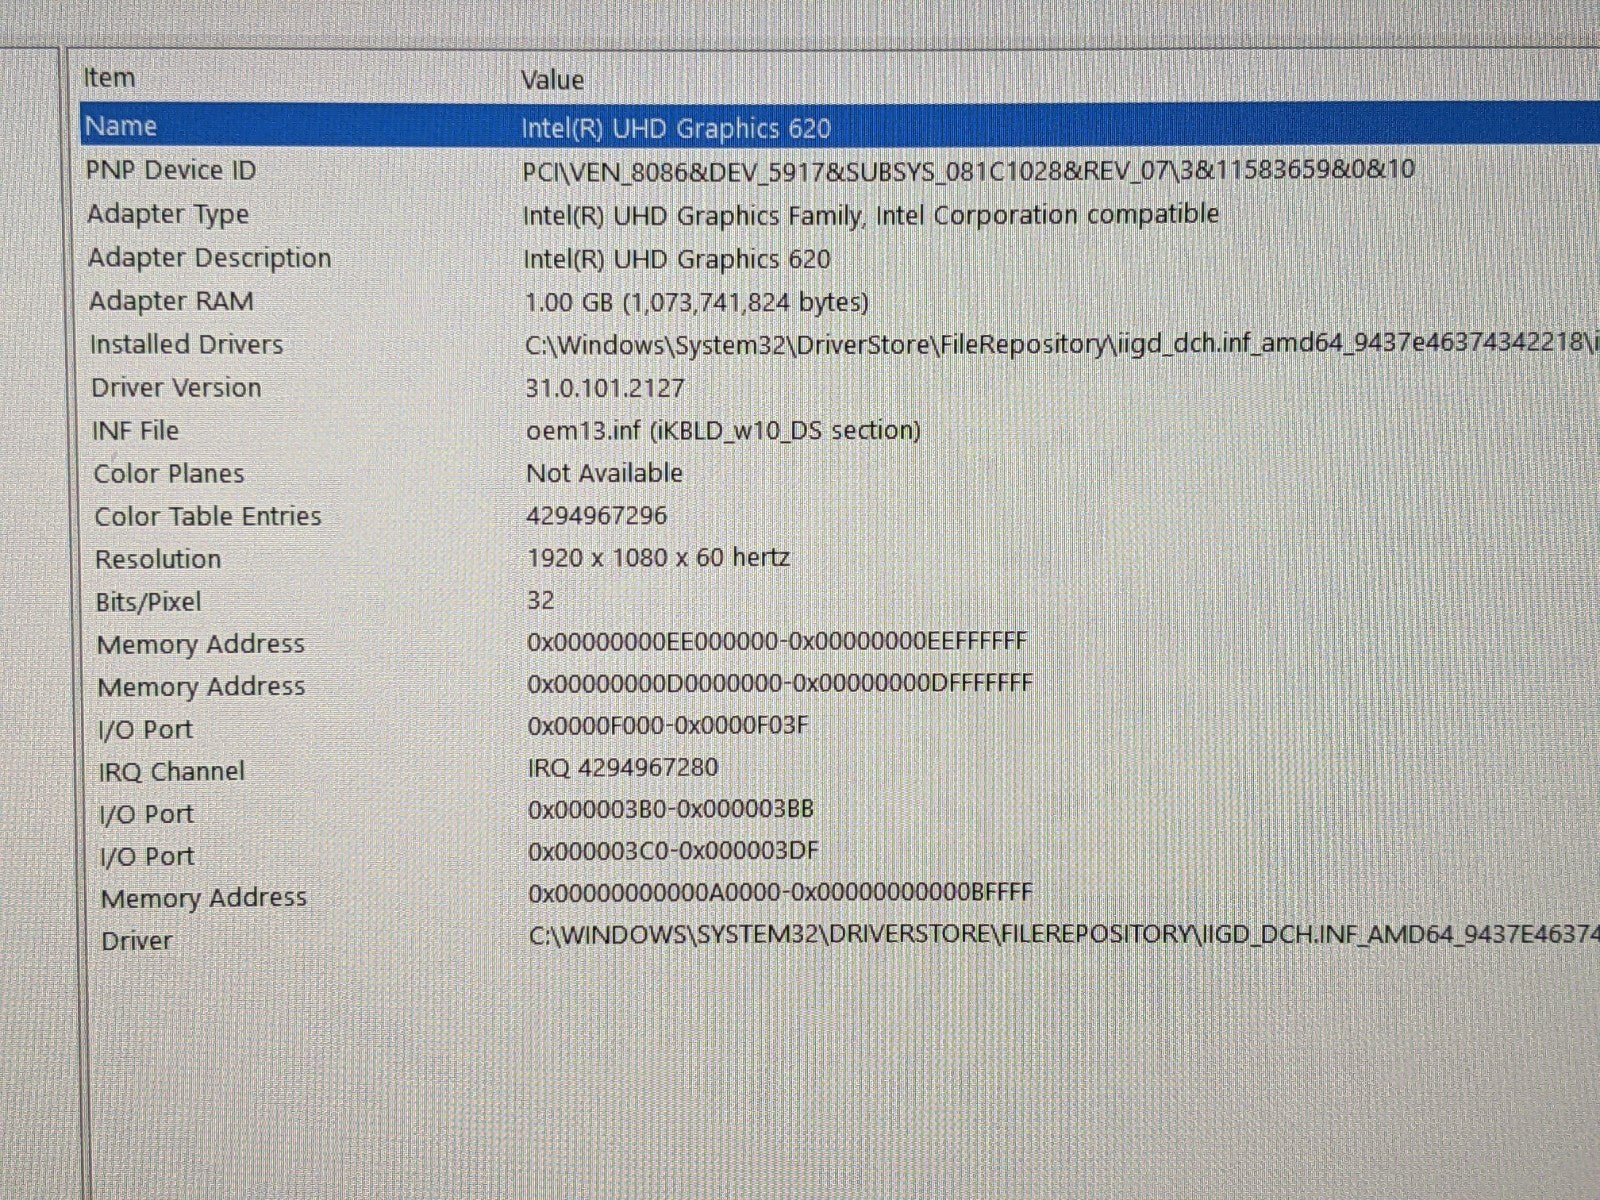Click the 31.0.101.2127 driver version value
This screenshot has height=1200, width=1600.
point(605,388)
